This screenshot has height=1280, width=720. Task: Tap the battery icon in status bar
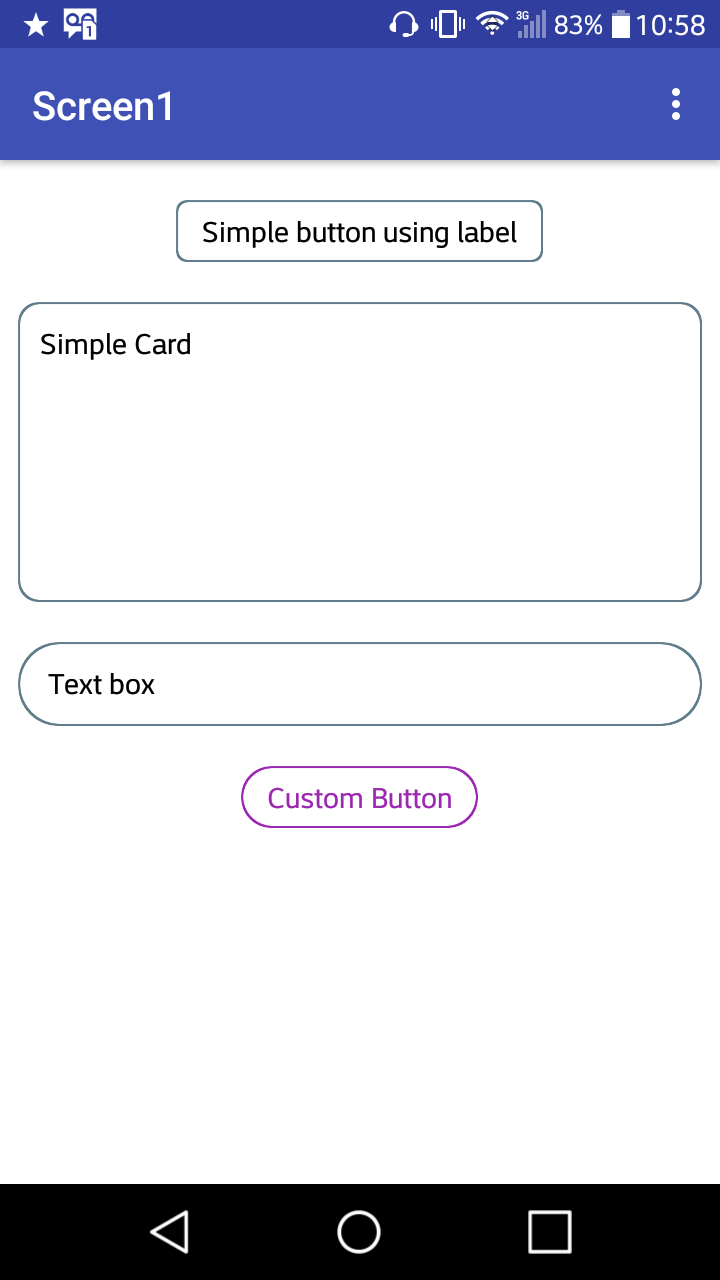tap(621, 25)
